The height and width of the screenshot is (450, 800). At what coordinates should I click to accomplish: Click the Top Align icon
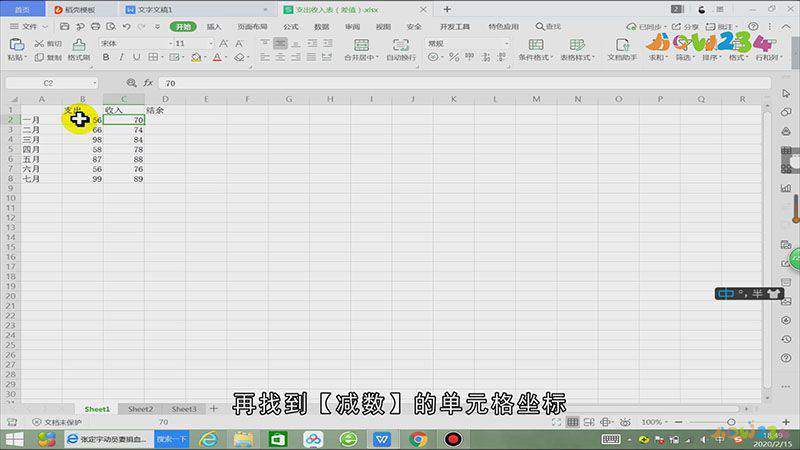click(x=265, y=43)
